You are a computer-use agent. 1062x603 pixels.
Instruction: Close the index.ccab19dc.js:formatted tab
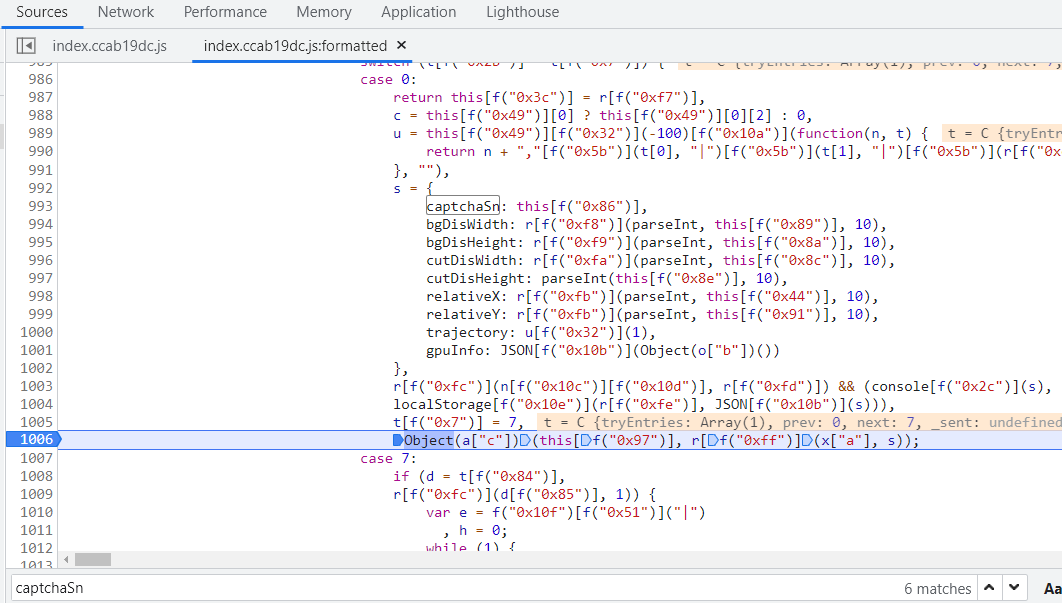tap(402, 45)
